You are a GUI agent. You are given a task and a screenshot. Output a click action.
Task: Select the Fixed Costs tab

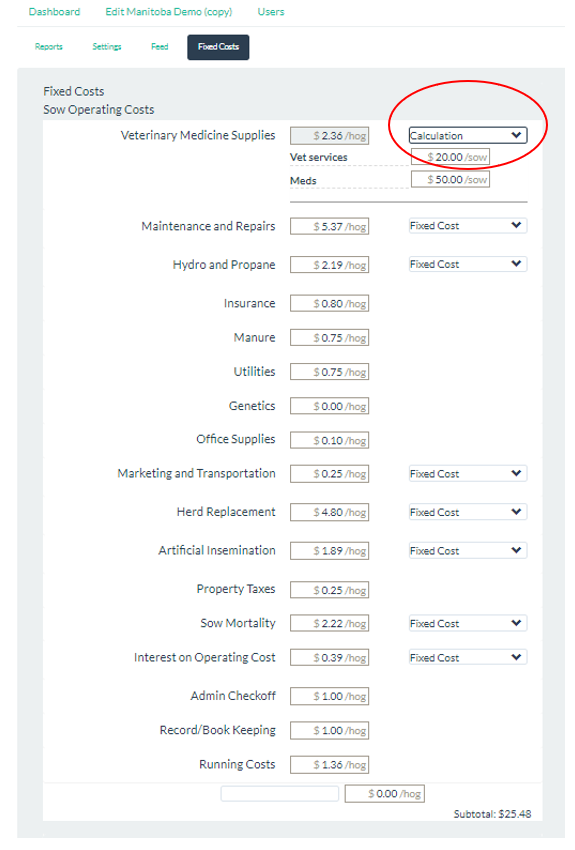(x=218, y=47)
